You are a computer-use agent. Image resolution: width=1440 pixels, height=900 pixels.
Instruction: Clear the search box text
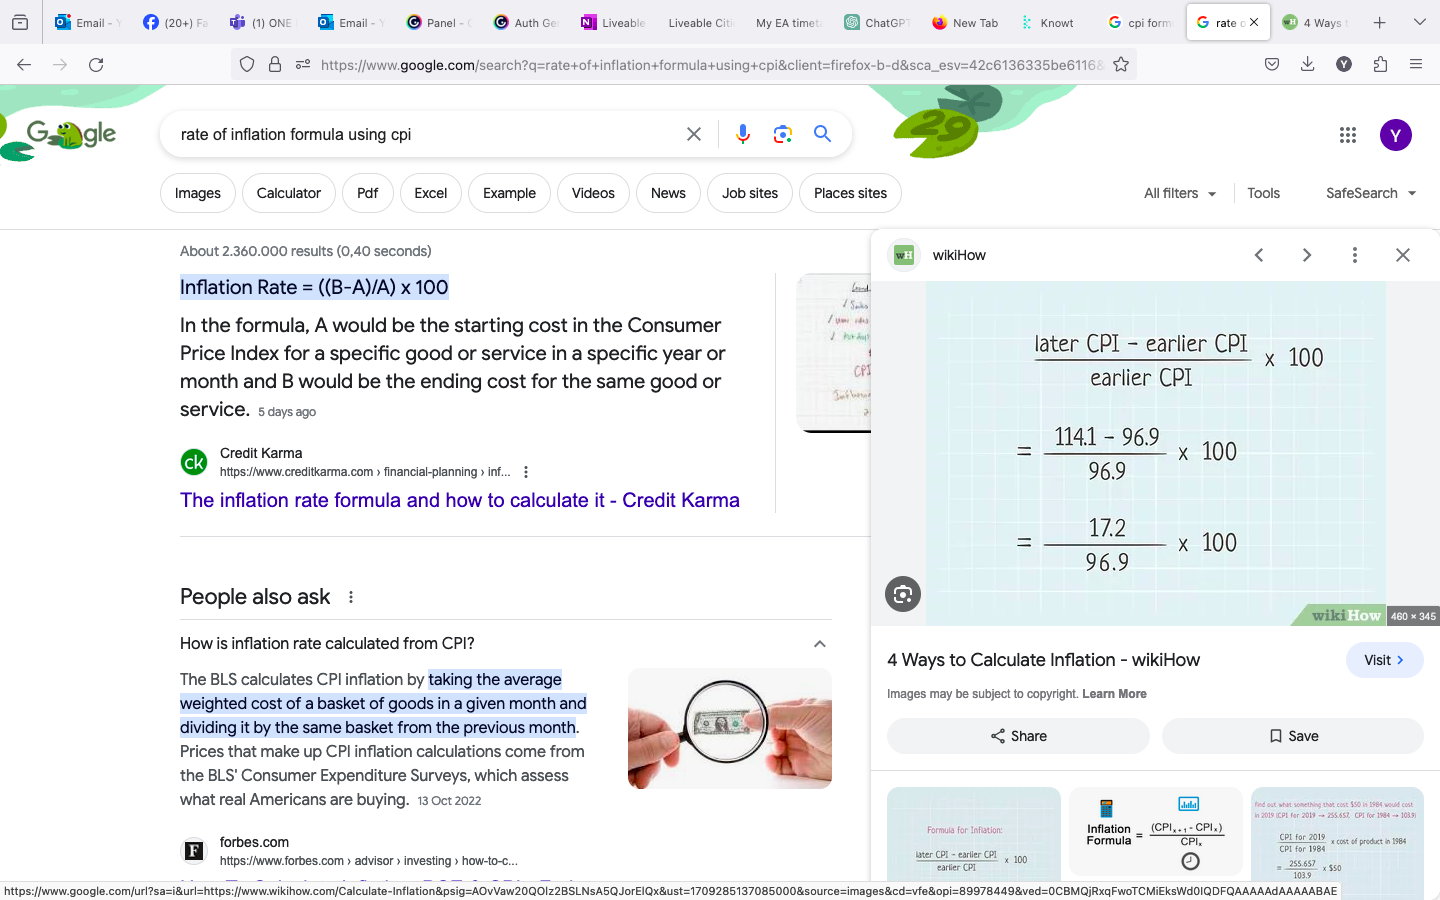[693, 134]
